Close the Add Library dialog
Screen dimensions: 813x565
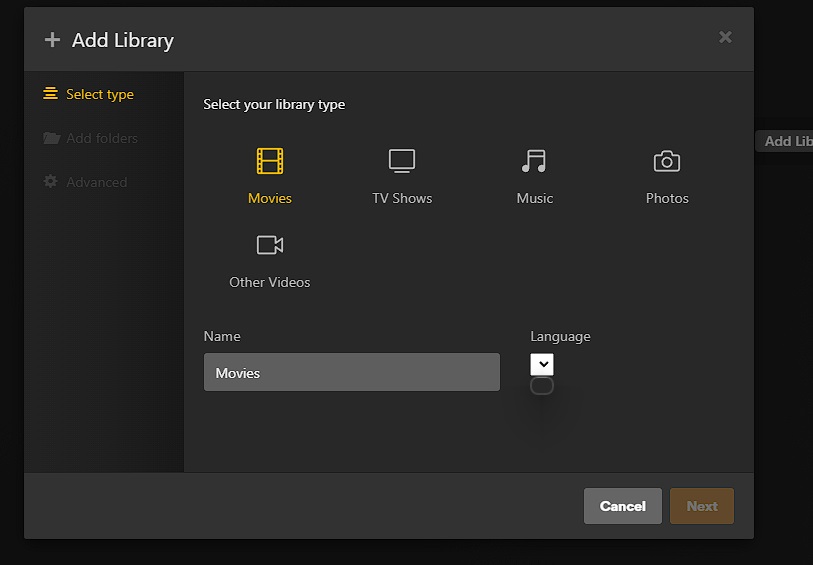click(725, 37)
